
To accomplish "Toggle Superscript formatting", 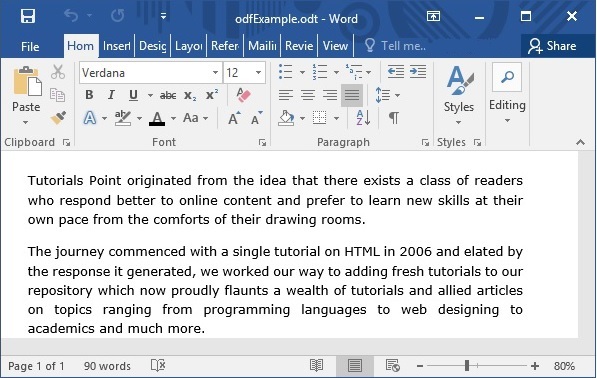I will (212, 95).
